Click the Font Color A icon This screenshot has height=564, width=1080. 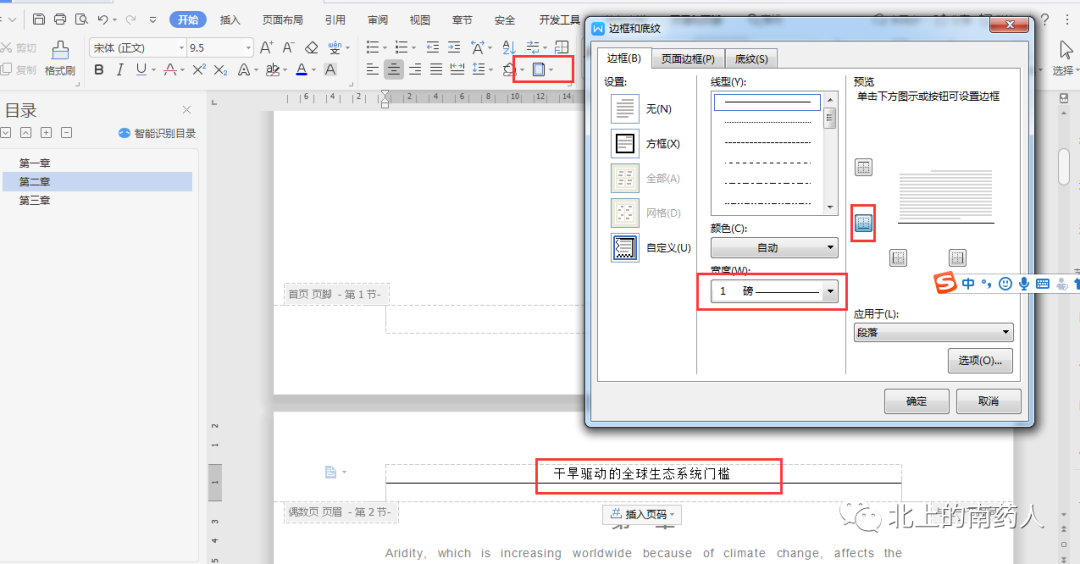(301, 70)
